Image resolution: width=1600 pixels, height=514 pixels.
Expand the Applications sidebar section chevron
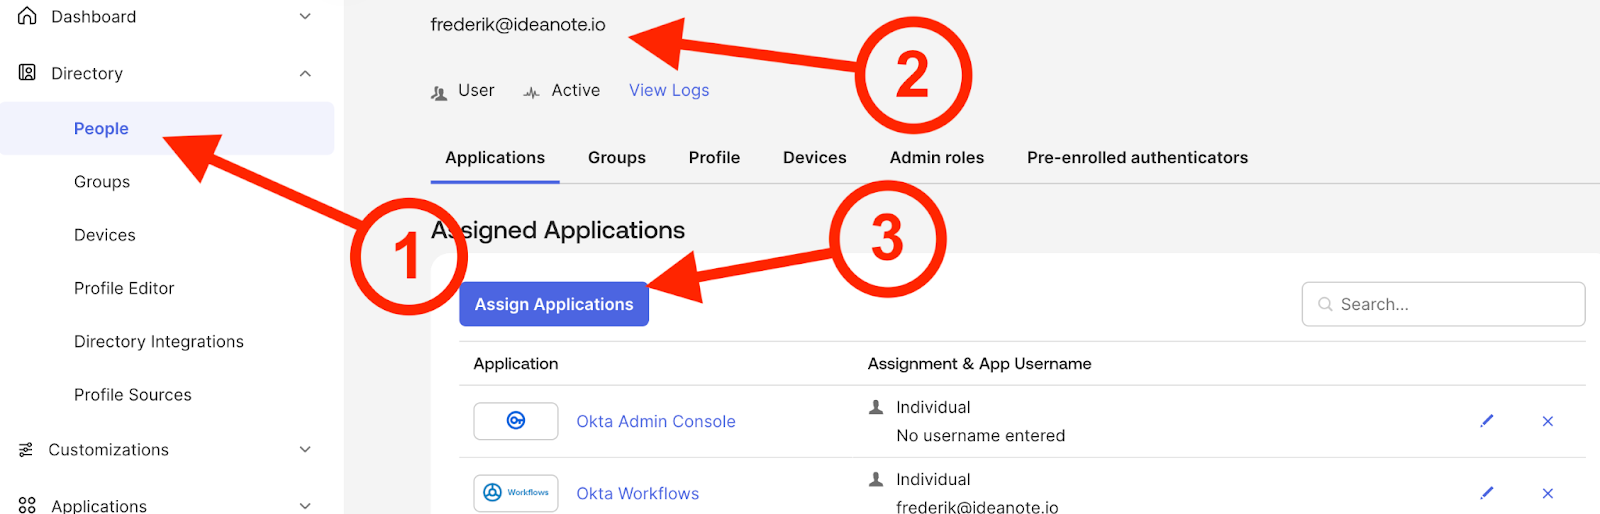pos(305,506)
